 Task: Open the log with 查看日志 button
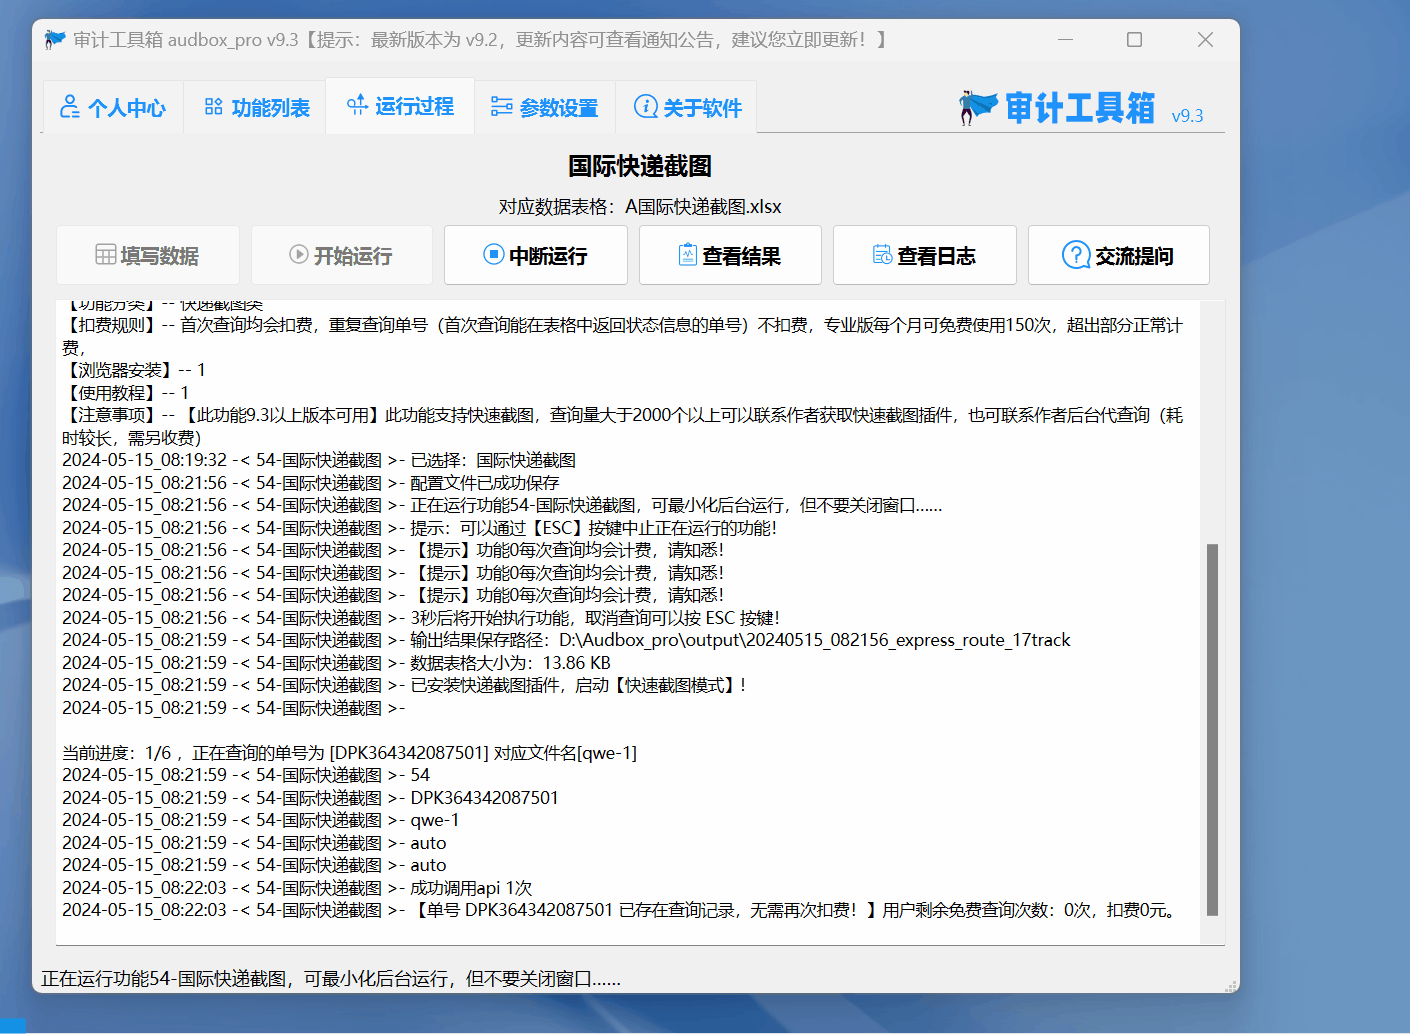point(925,255)
